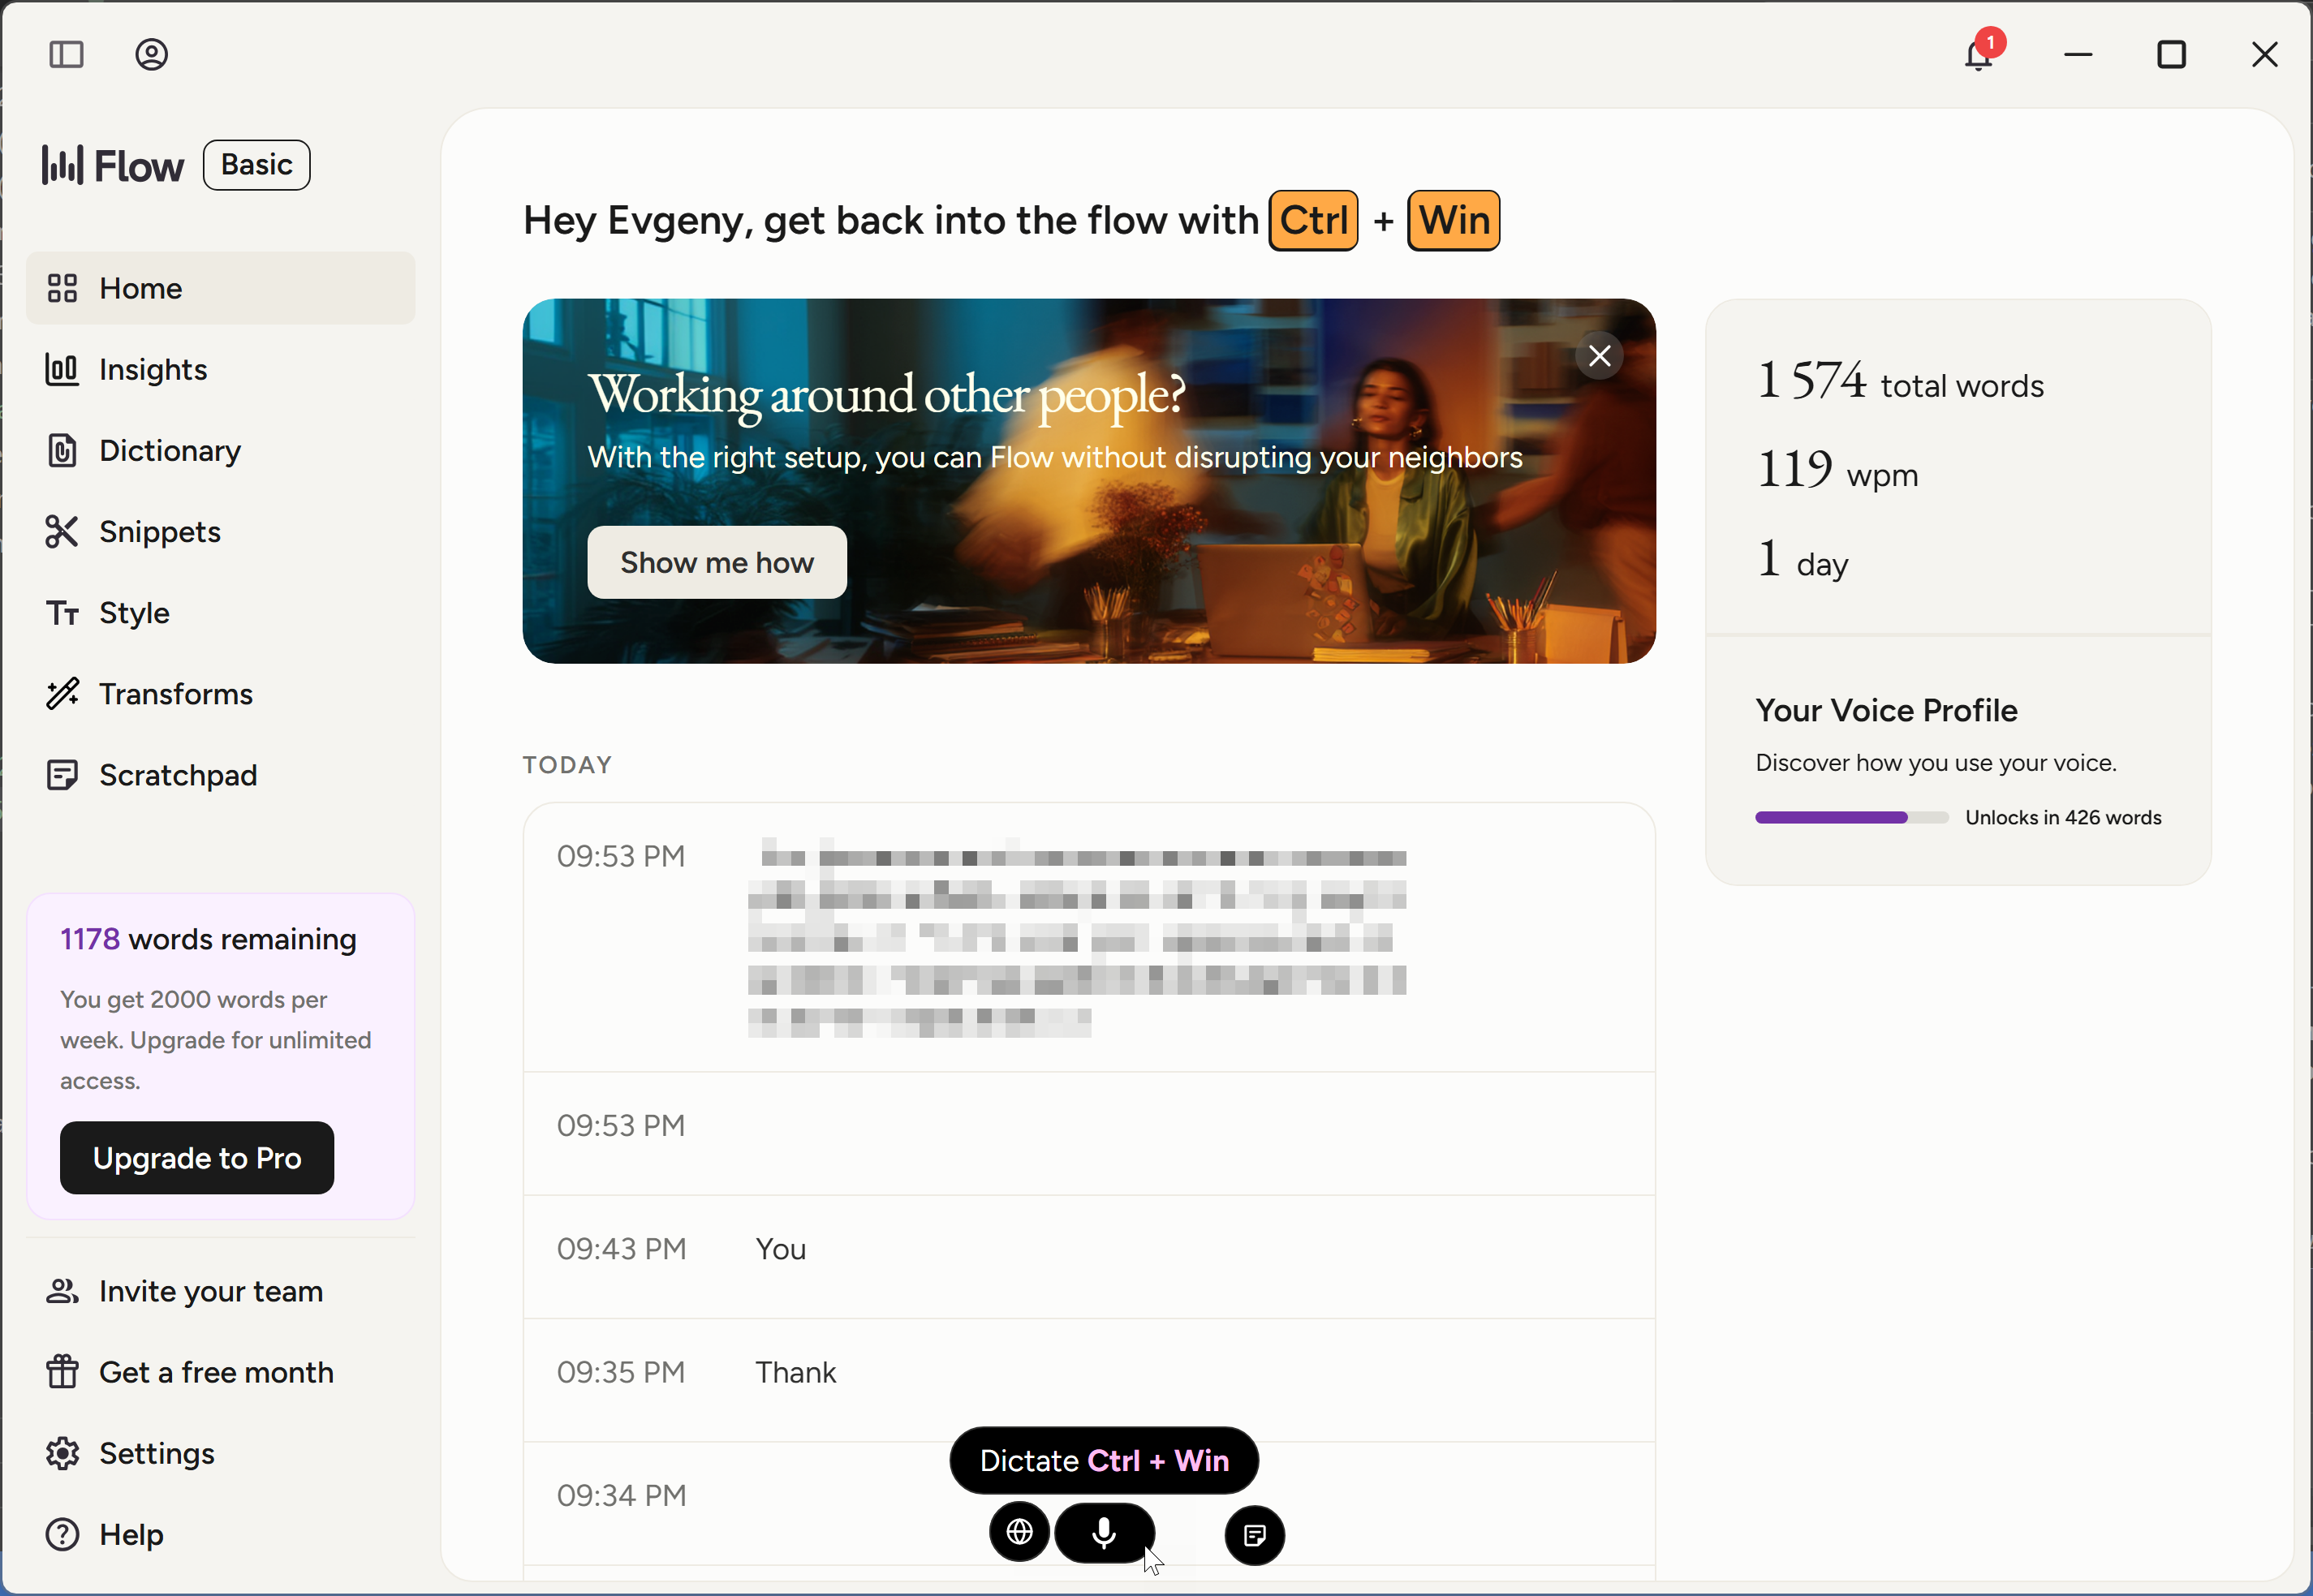This screenshot has height=1596, width=2313.
Task: Click the Snippets scissors icon
Action: (x=62, y=531)
